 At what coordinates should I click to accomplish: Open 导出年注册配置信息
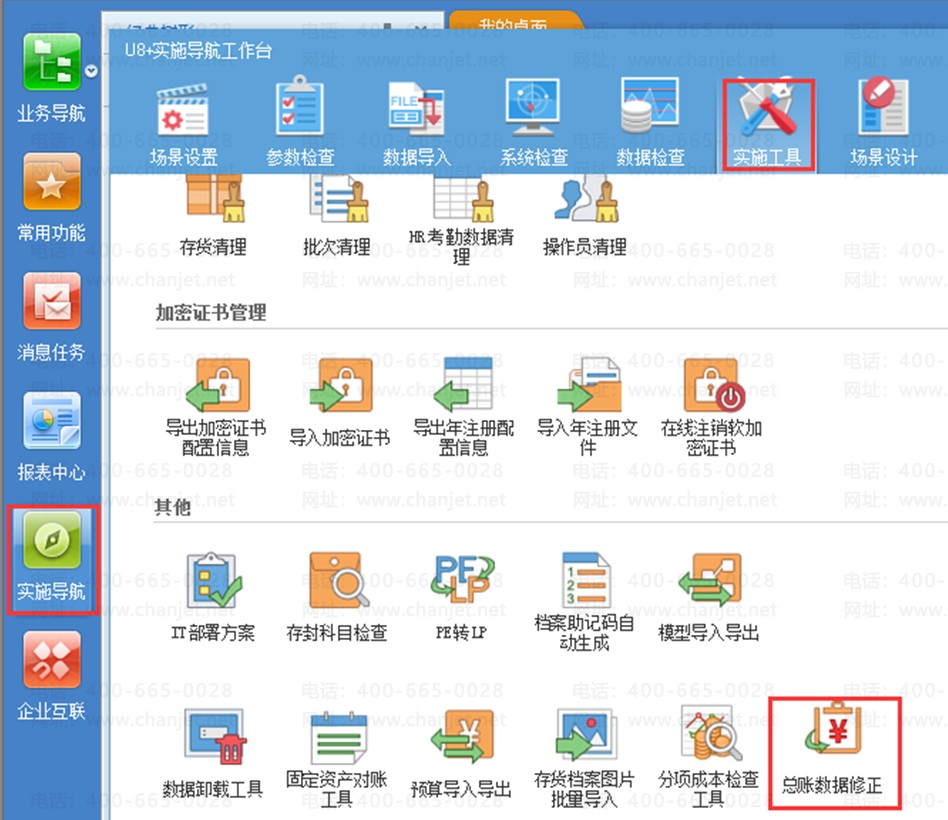tap(464, 408)
